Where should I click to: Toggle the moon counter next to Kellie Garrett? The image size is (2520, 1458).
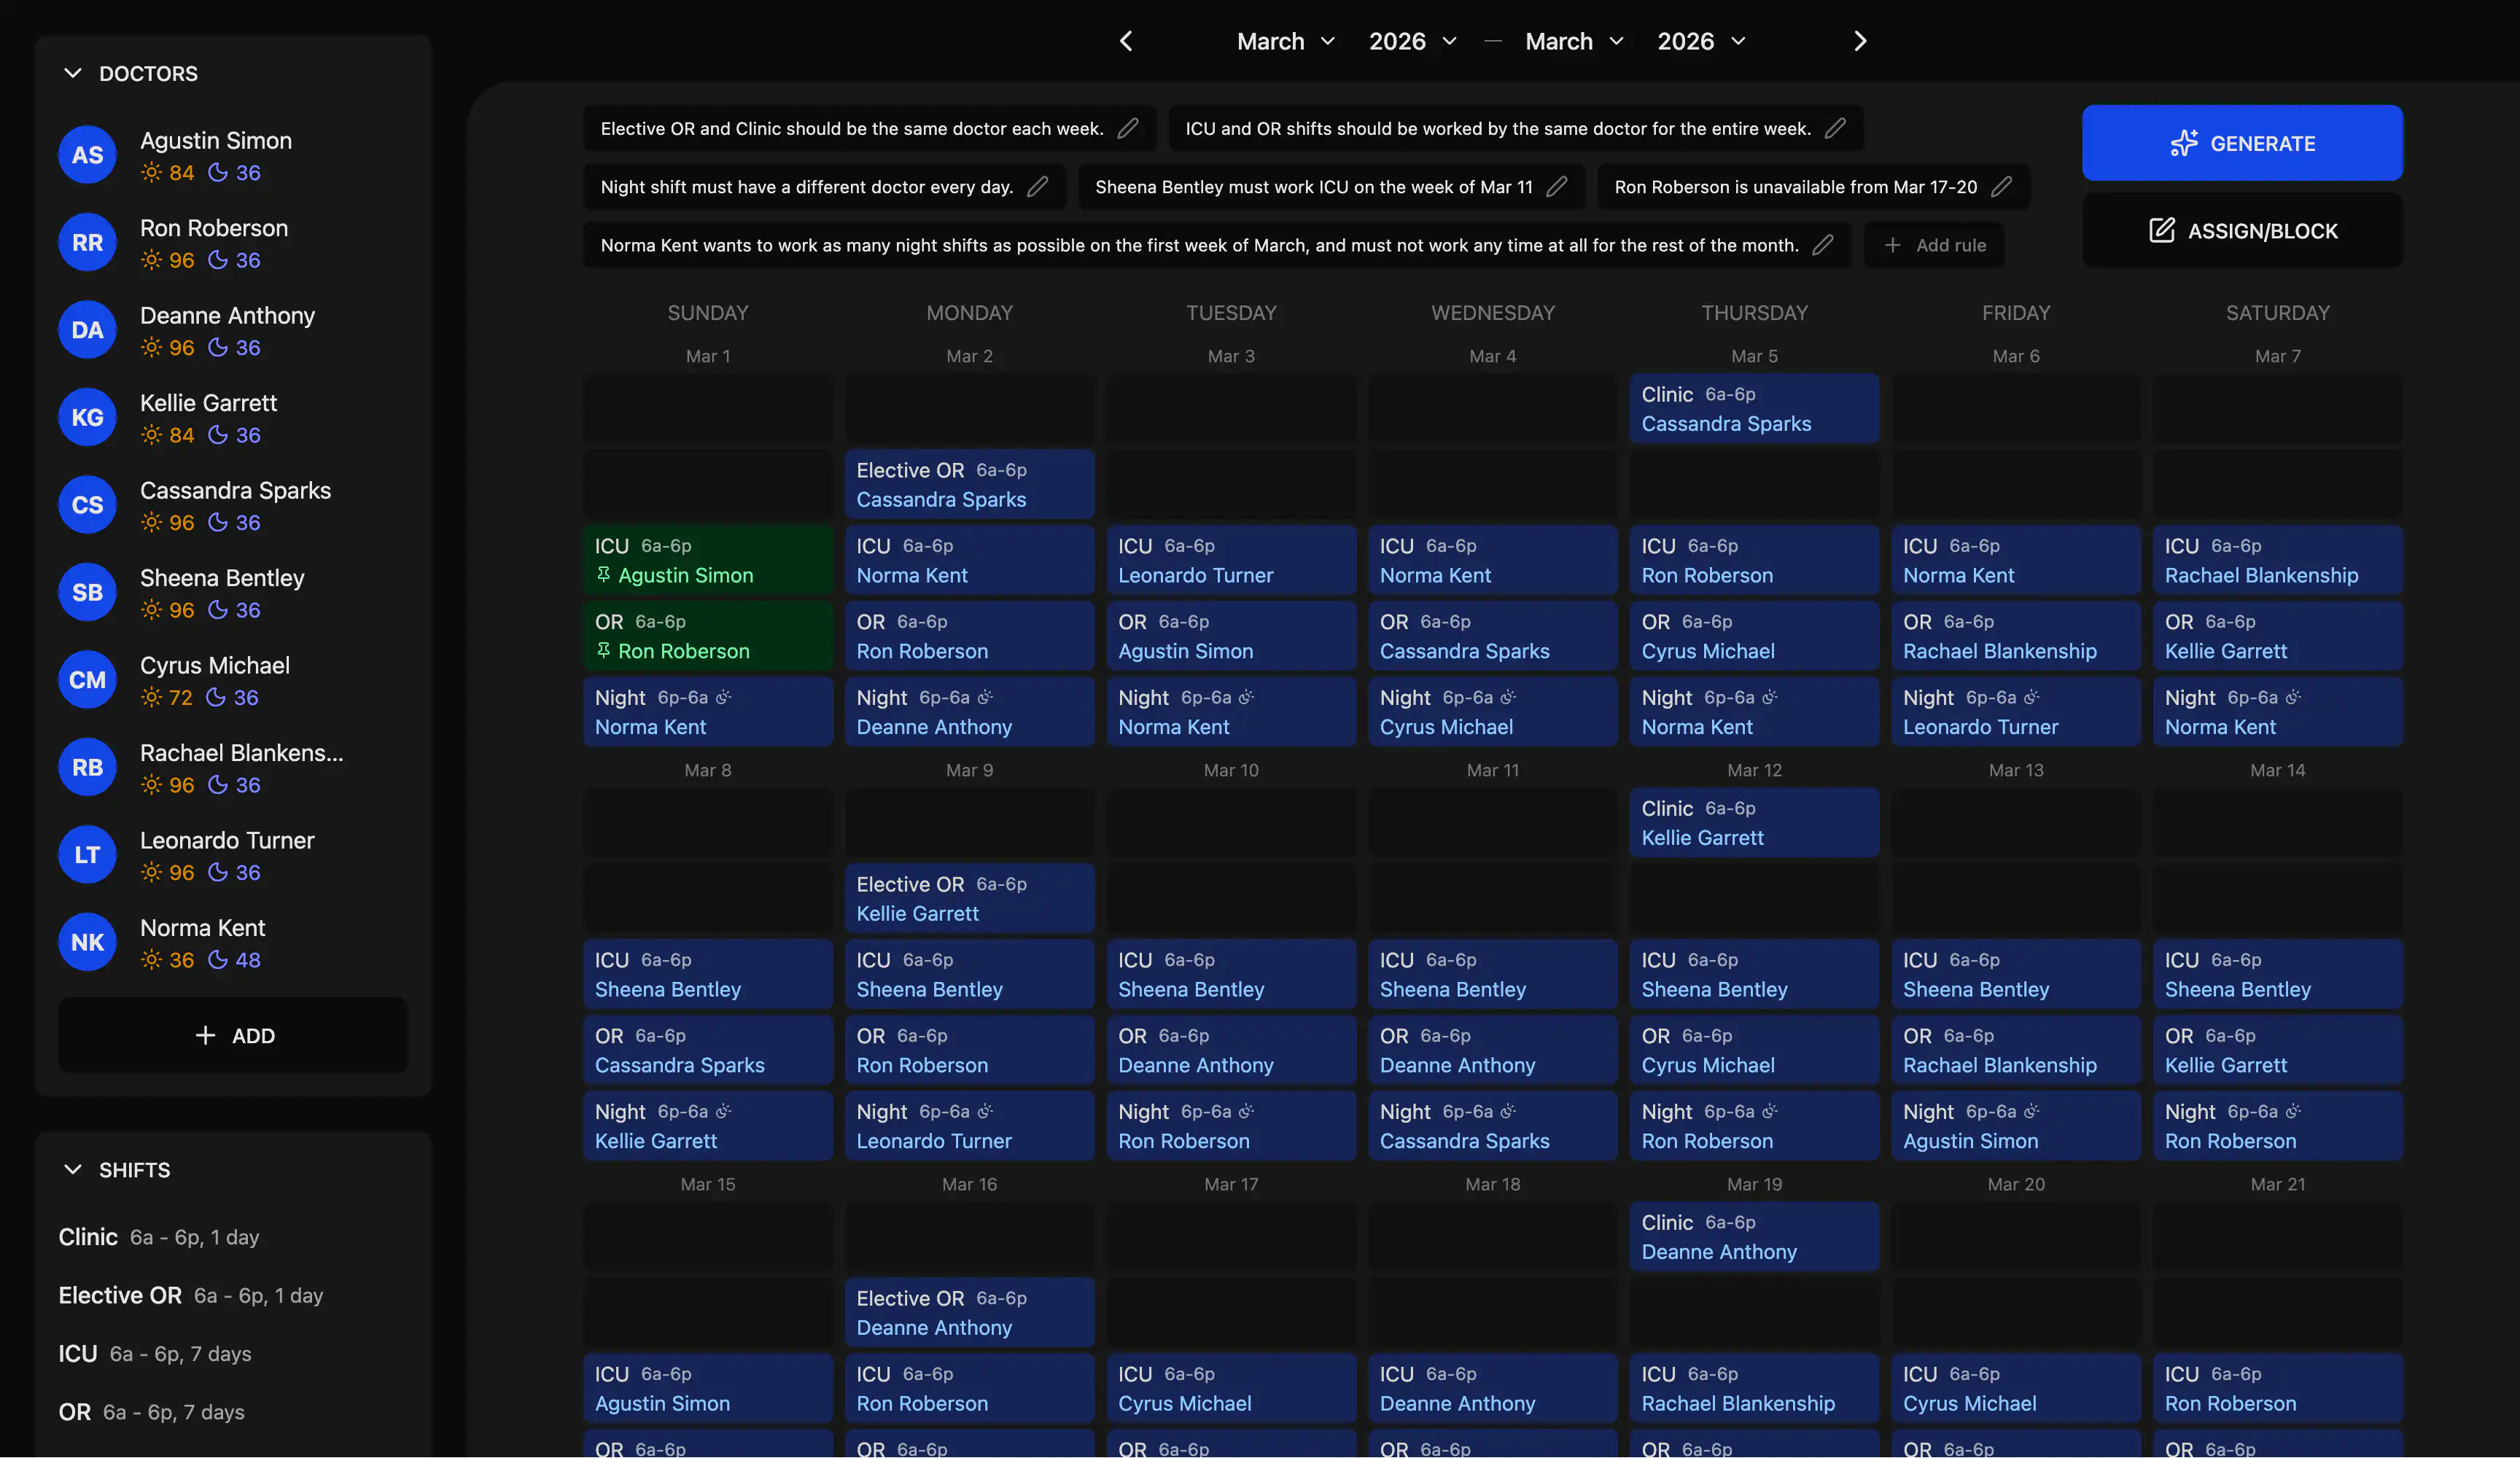pos(218,435)
